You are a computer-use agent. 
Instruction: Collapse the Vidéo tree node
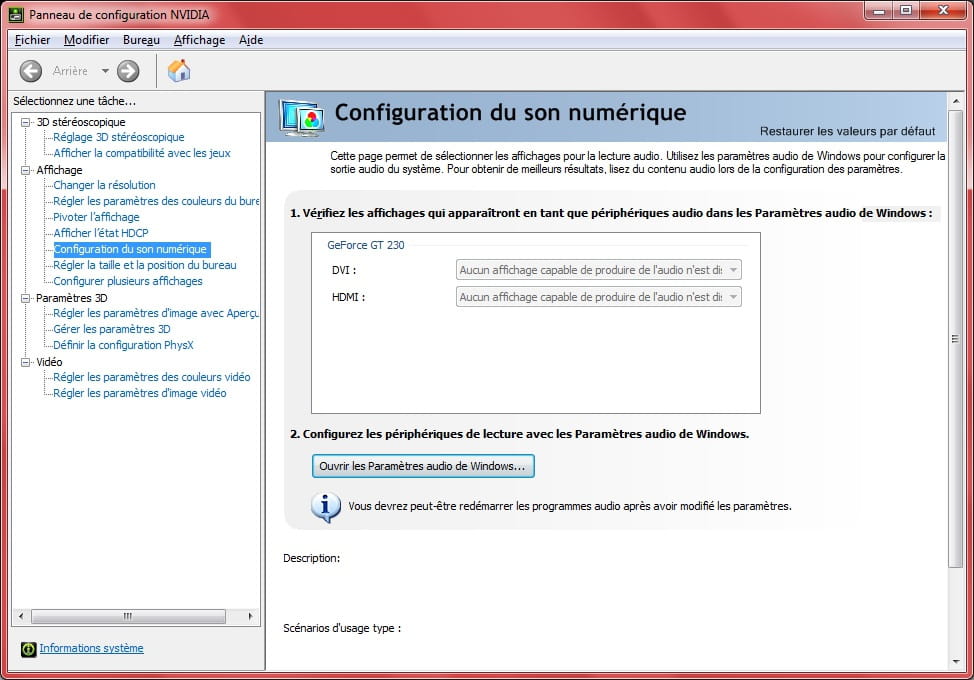(25, 362)
